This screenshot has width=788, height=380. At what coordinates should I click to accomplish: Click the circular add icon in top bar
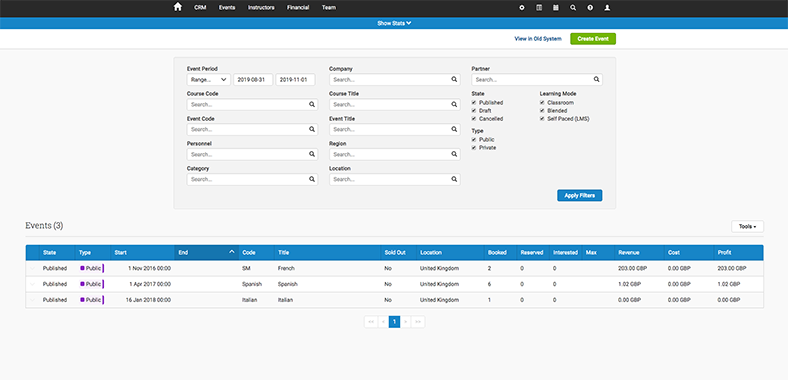522,8
